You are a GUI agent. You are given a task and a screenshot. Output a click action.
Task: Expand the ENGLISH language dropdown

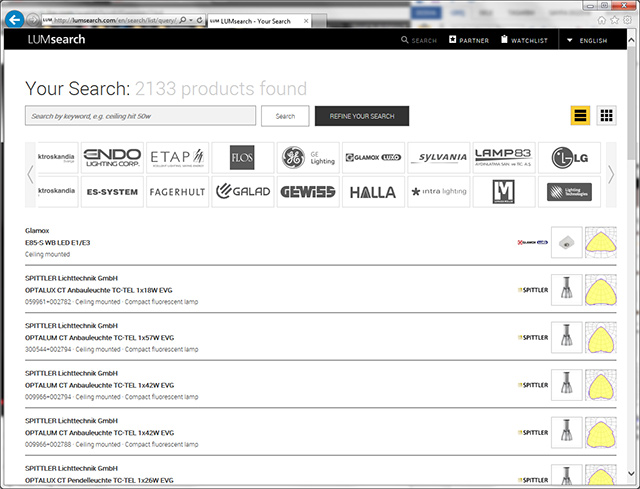click(x=587, y=40)
